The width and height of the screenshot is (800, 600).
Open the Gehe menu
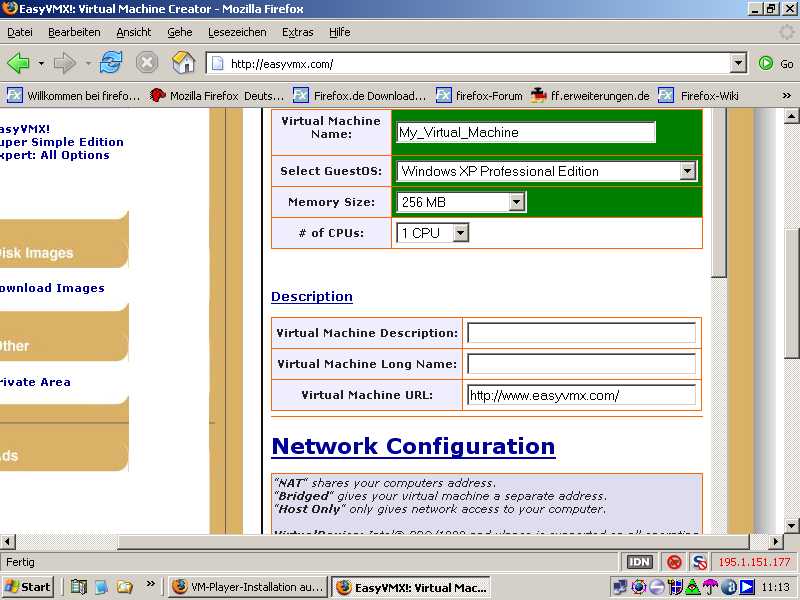point(180,32)
